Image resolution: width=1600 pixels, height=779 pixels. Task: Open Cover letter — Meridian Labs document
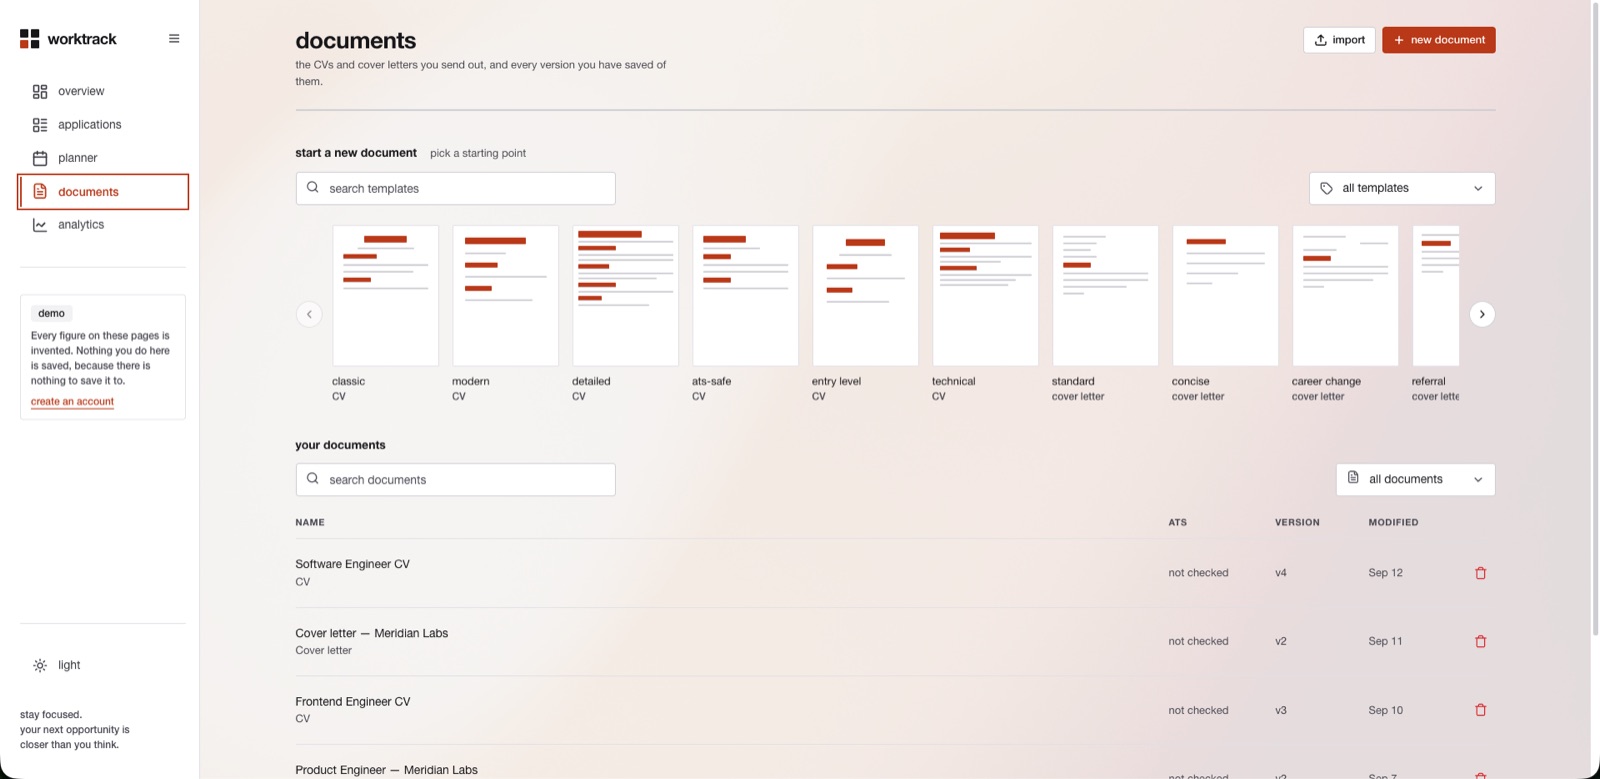pos(371,633)
